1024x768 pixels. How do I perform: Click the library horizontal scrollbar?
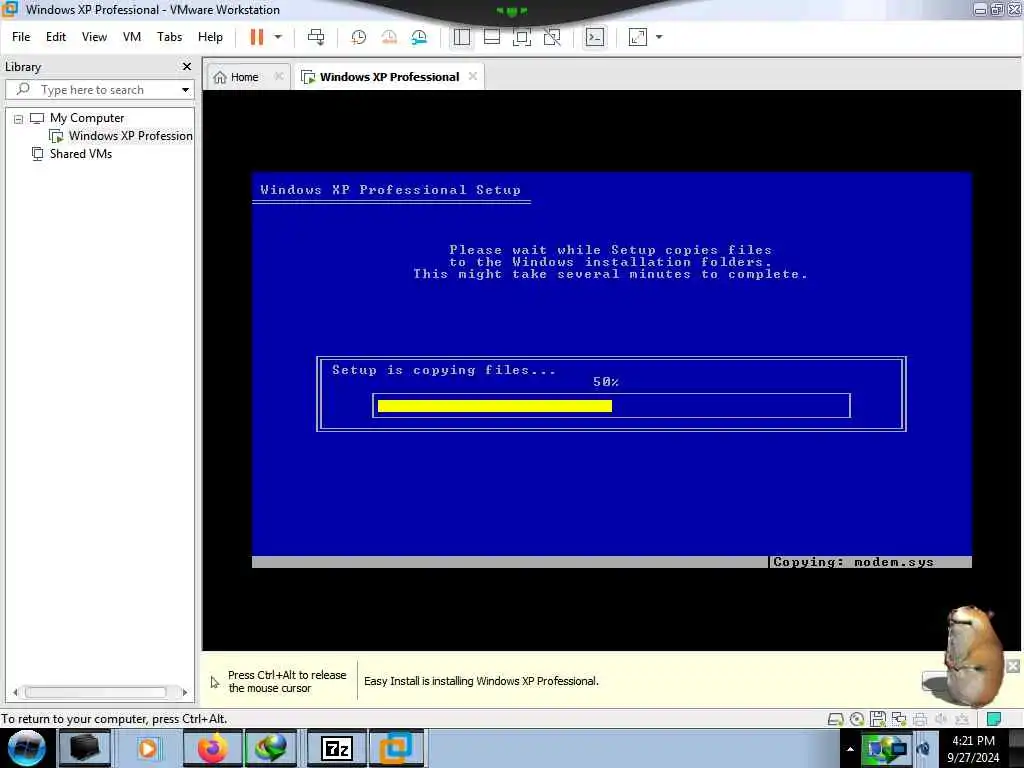[x=96, y=692]
